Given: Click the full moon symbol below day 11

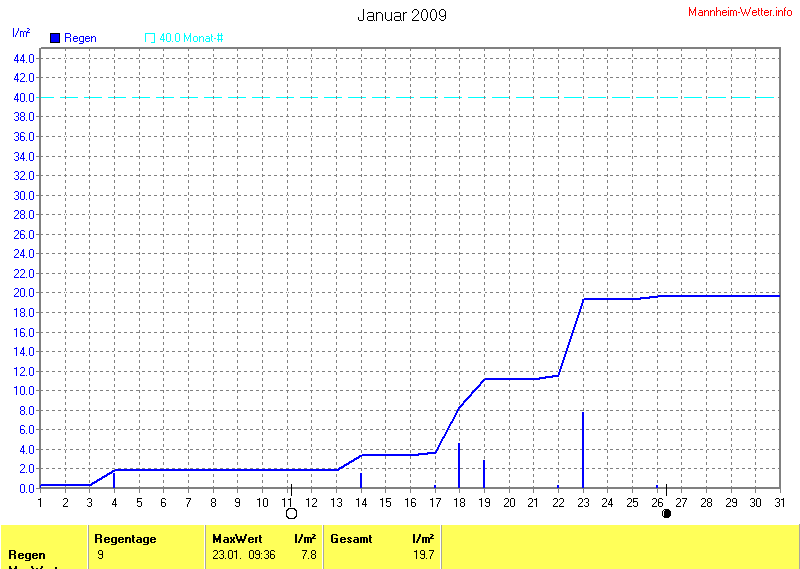Looking at the screenshot, I should click(292, 513).
